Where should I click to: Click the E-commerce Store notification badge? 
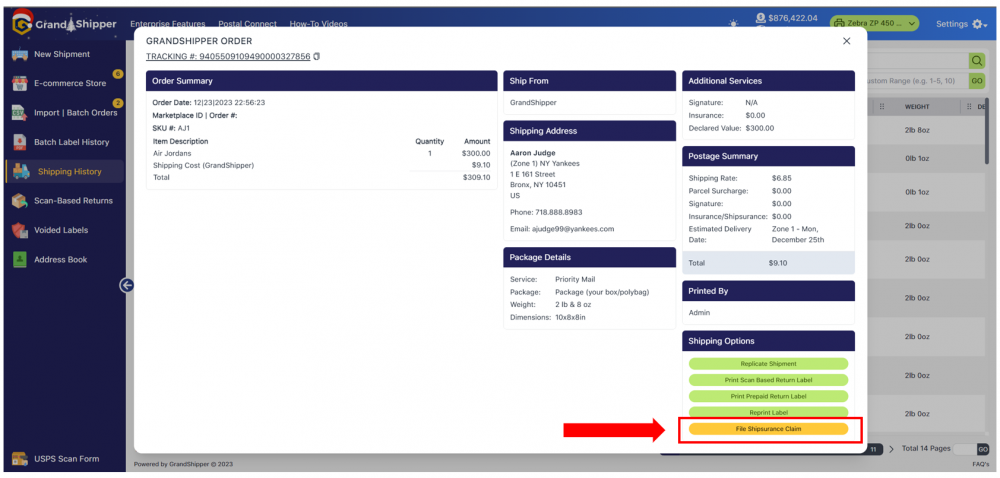(x=117, y=74)
